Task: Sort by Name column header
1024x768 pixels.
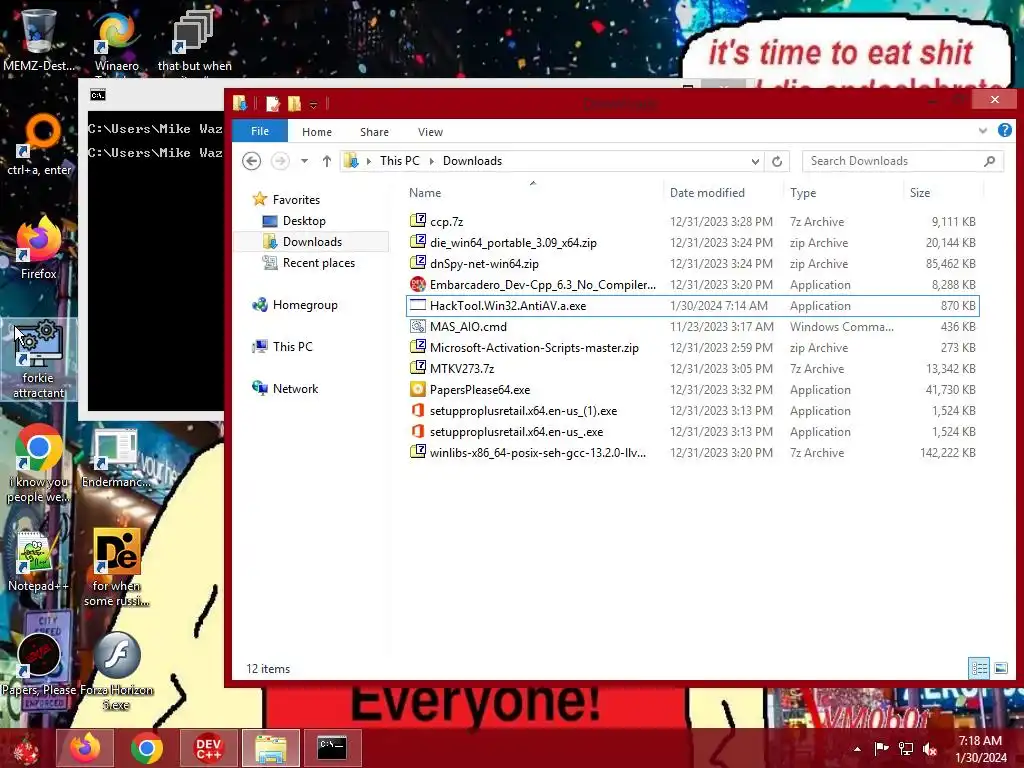Action: 534,193
